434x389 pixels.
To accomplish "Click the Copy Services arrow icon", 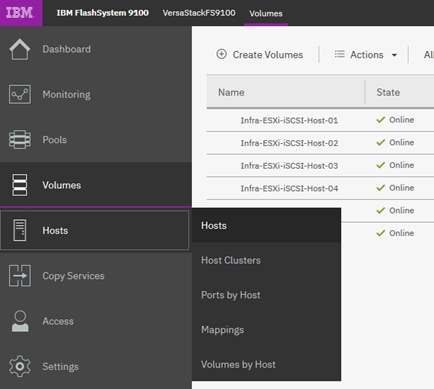I will click(20, 276).
